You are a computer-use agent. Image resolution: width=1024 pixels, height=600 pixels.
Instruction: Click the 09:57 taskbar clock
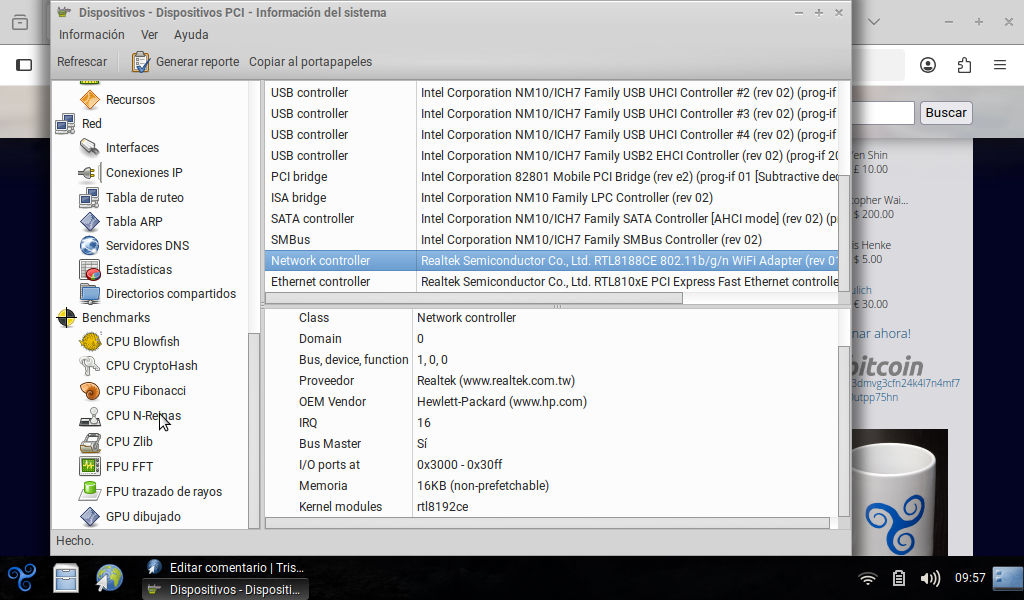point(970,578)
